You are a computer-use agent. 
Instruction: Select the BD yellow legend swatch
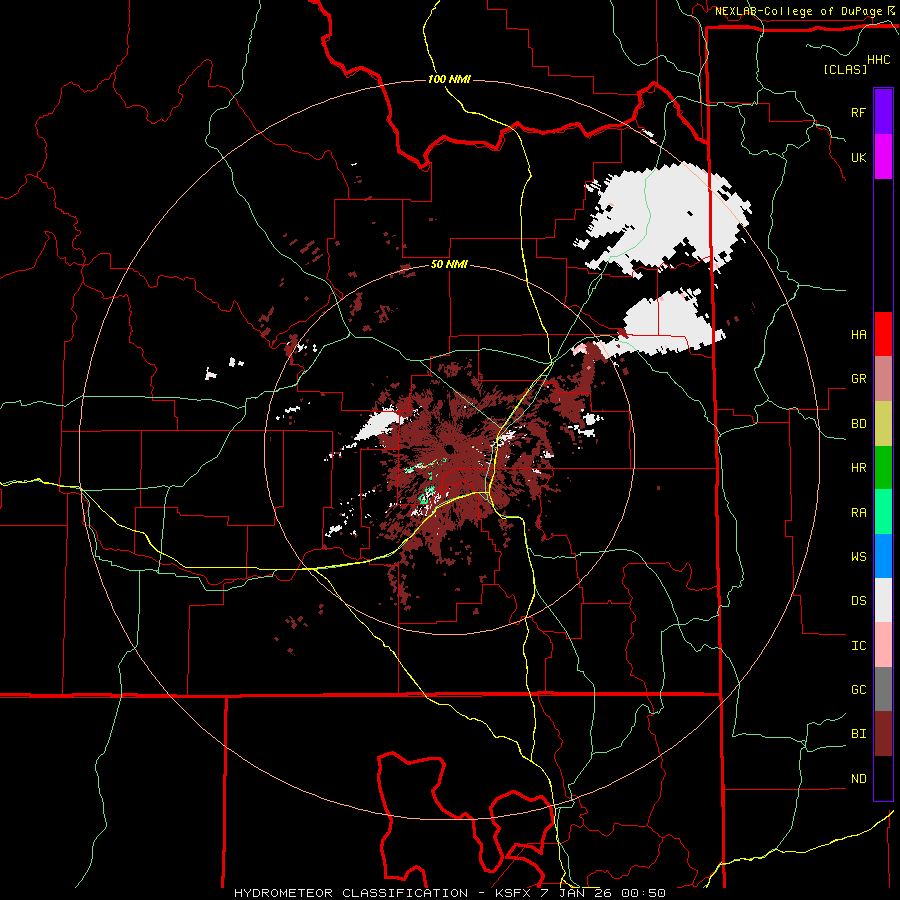pos(883,424)
